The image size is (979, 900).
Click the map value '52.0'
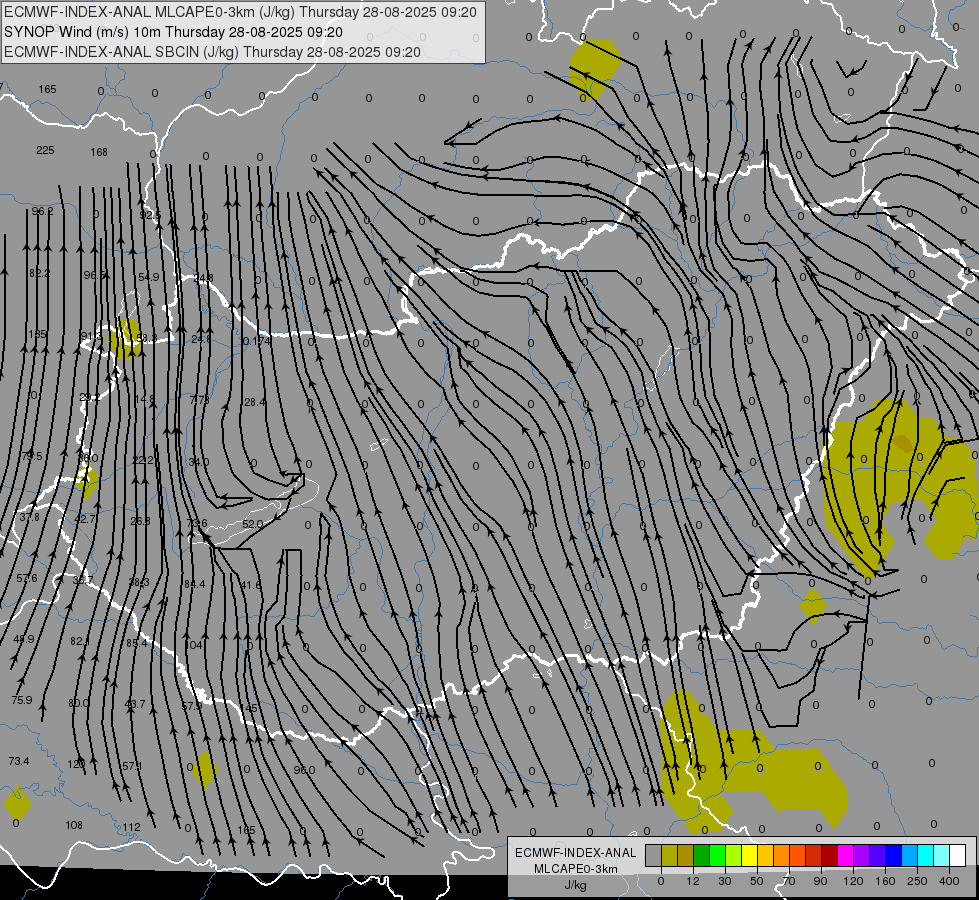[x=252, y=524]
